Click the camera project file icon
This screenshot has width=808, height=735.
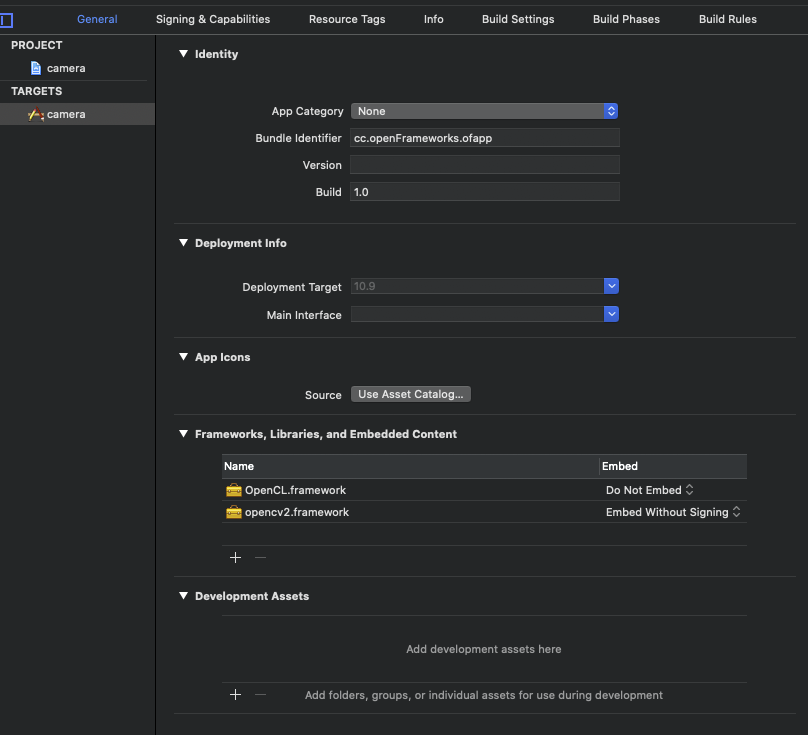36,68
